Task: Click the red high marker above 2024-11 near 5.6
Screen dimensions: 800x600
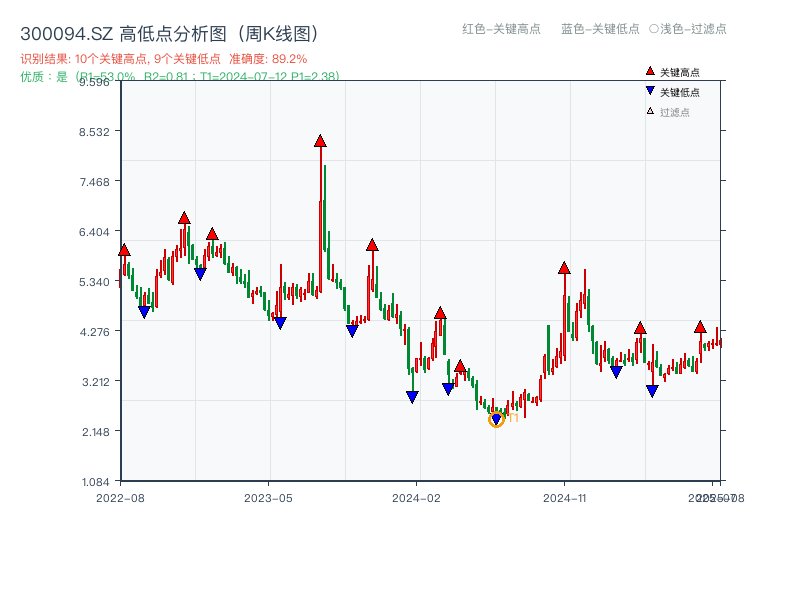Action: (564, 268)
